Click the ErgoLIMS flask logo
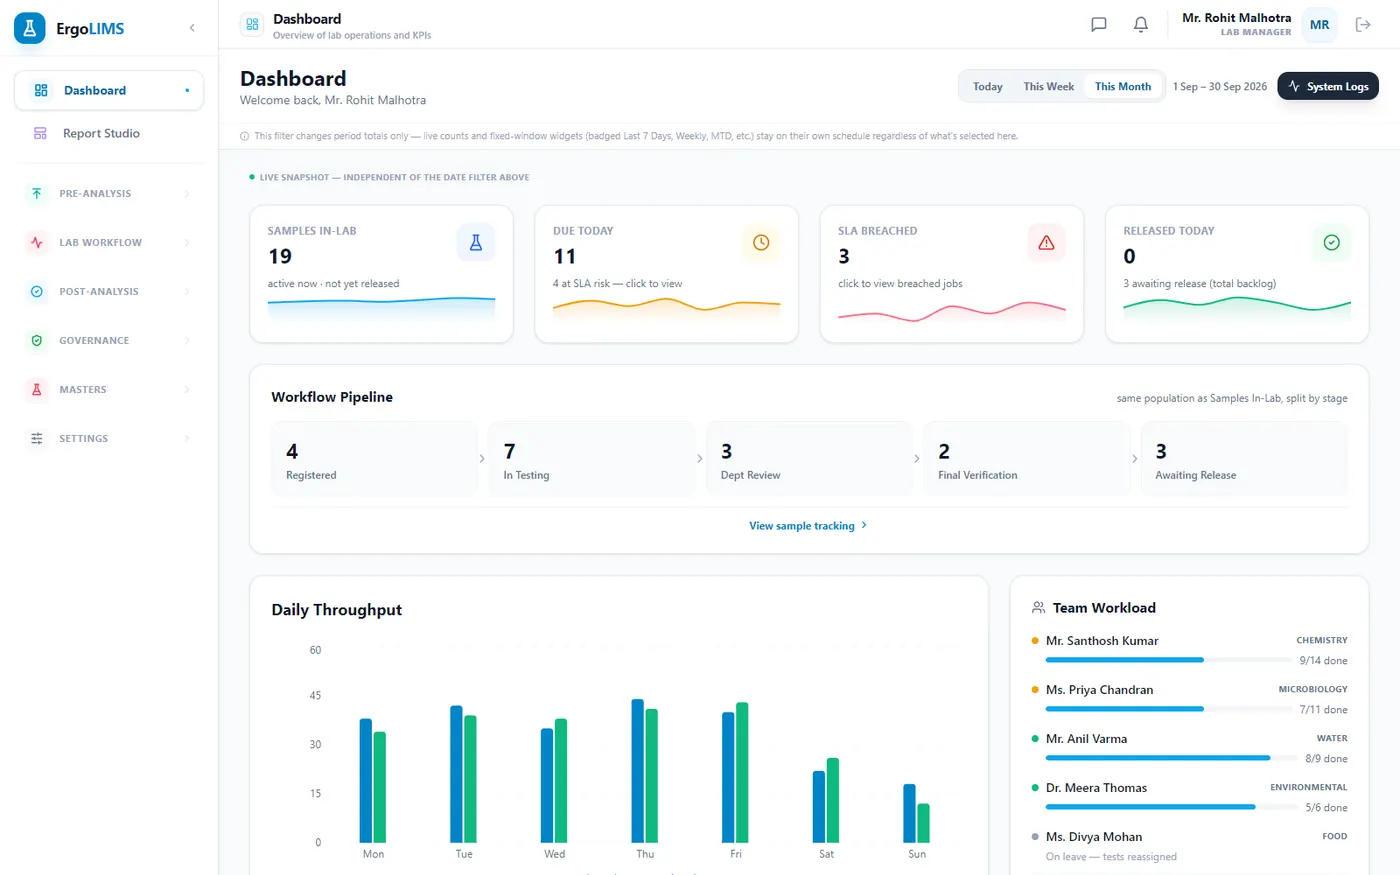The image size is (1400, 875). coord(30,28)
